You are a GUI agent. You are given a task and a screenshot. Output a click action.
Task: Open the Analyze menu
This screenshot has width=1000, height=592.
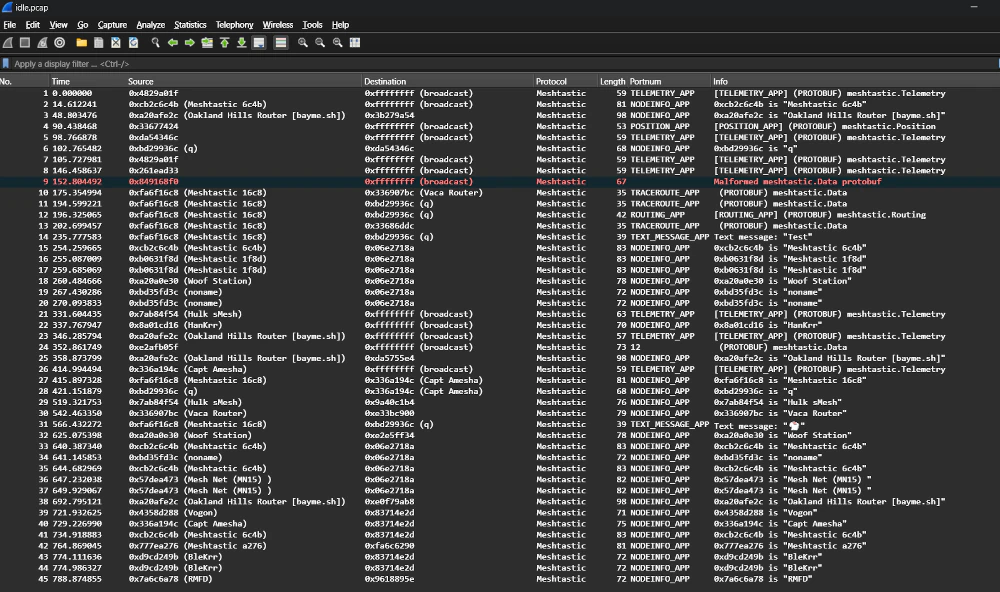(x=151, y=25)
